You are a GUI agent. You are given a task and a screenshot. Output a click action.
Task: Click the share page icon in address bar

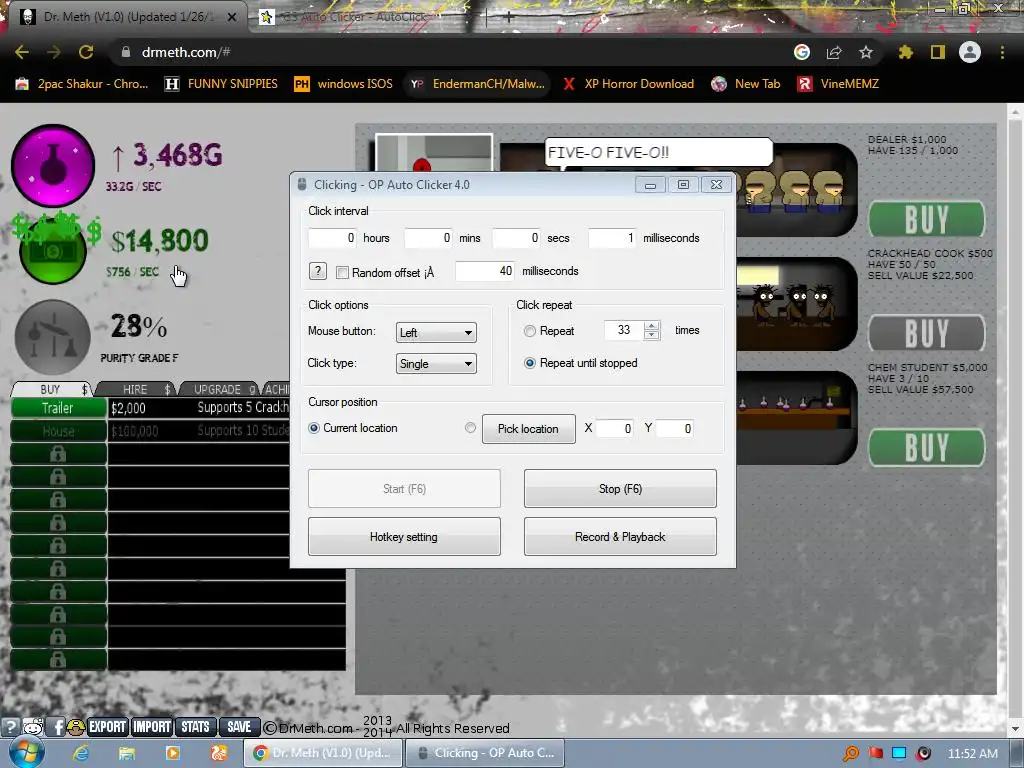834,52
